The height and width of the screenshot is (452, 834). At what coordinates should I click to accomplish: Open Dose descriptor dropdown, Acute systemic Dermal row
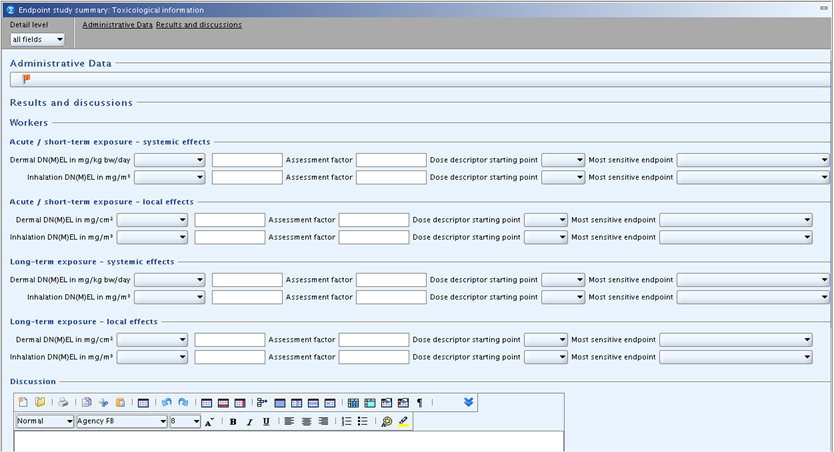(x=563, y=160)
